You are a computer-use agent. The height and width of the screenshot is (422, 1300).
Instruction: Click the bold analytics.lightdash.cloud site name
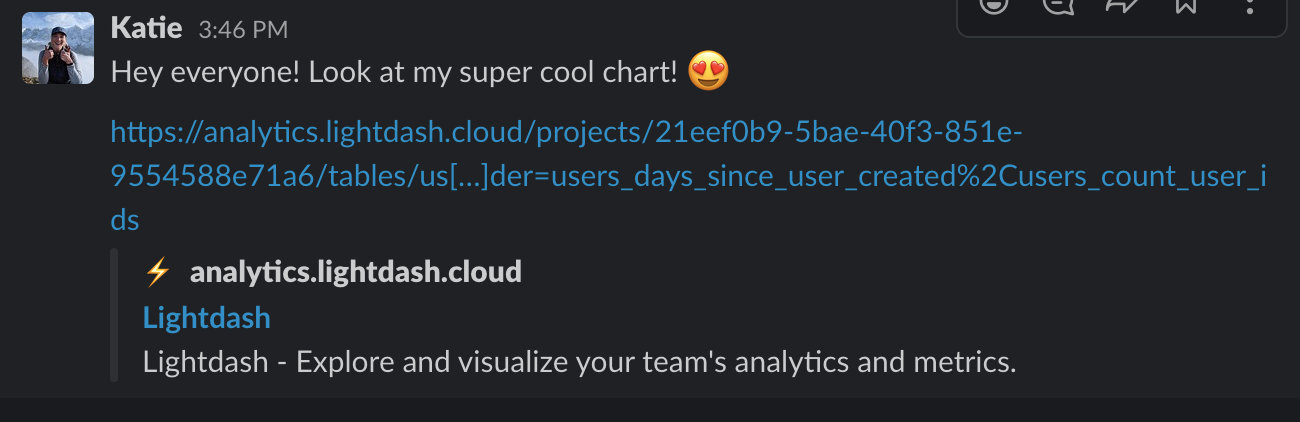355,271
